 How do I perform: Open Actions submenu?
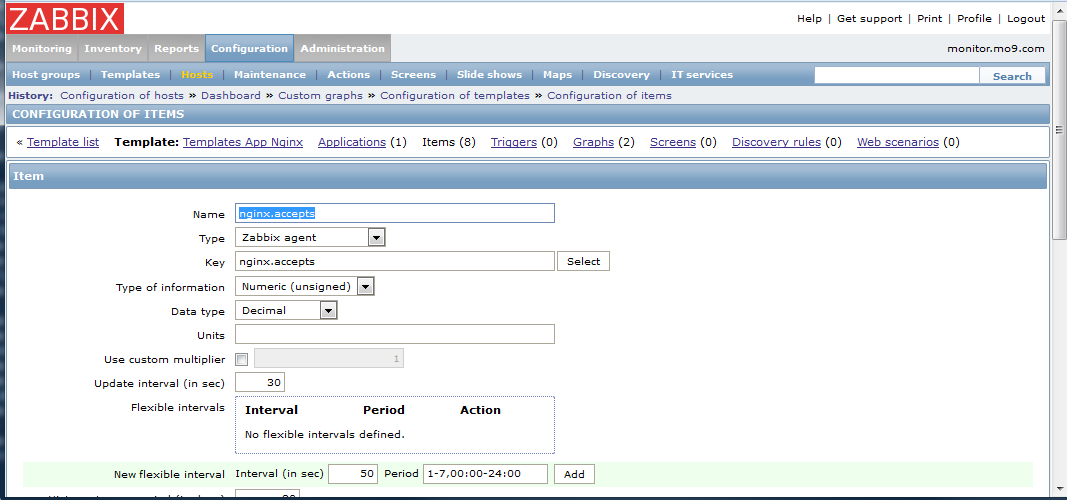[x=348, y=75]
